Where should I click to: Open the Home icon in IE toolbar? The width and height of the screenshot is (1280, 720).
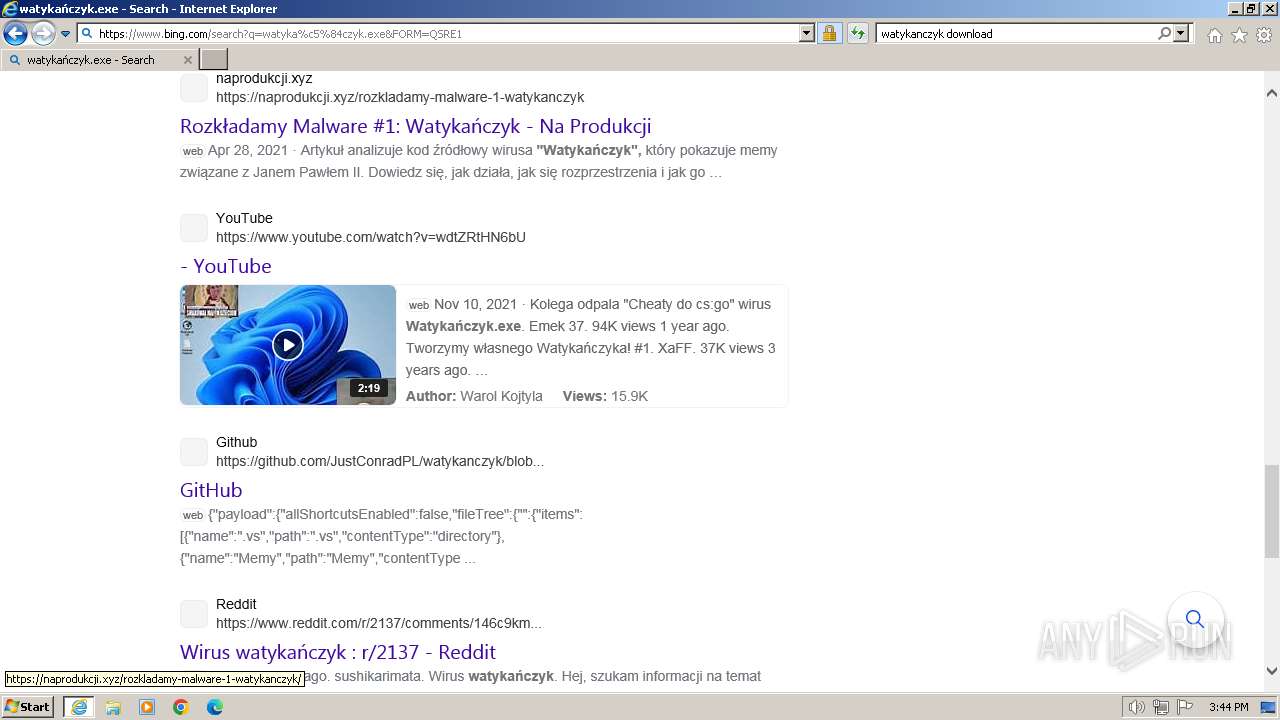[x=1214, y=35]
